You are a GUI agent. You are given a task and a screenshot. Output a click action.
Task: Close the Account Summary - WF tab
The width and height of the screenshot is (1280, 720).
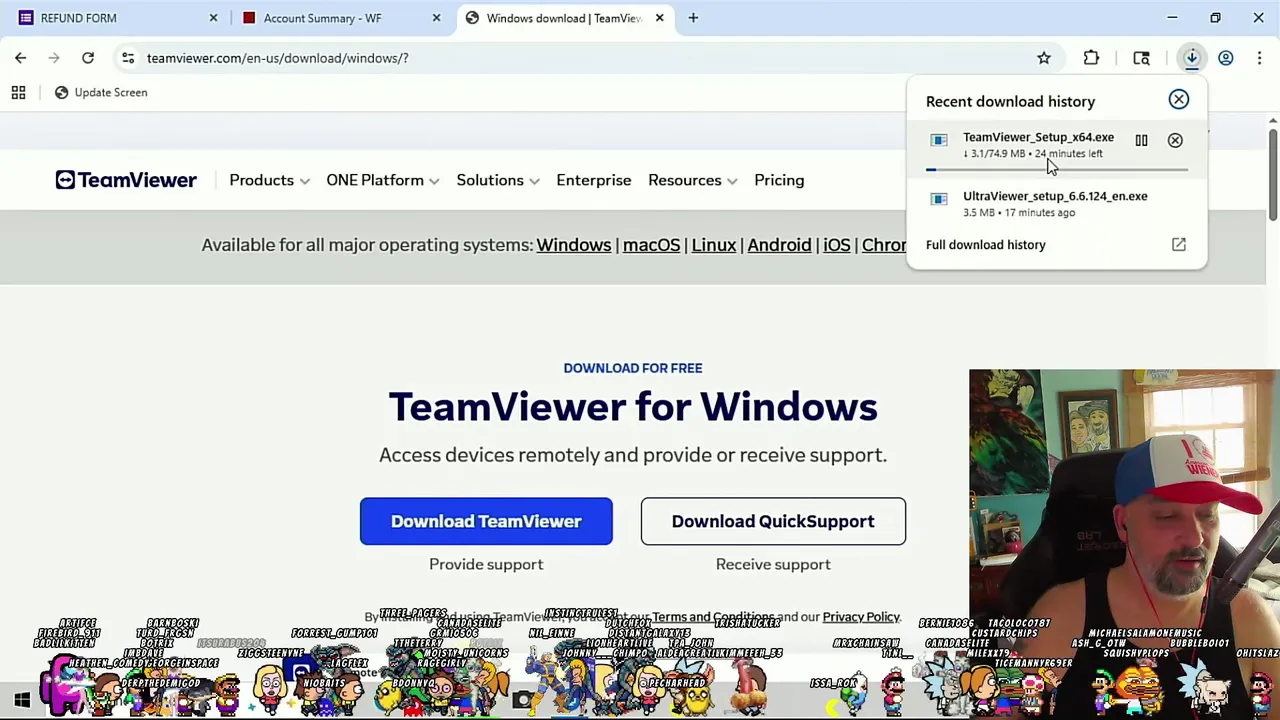click(x=436, y=18)
